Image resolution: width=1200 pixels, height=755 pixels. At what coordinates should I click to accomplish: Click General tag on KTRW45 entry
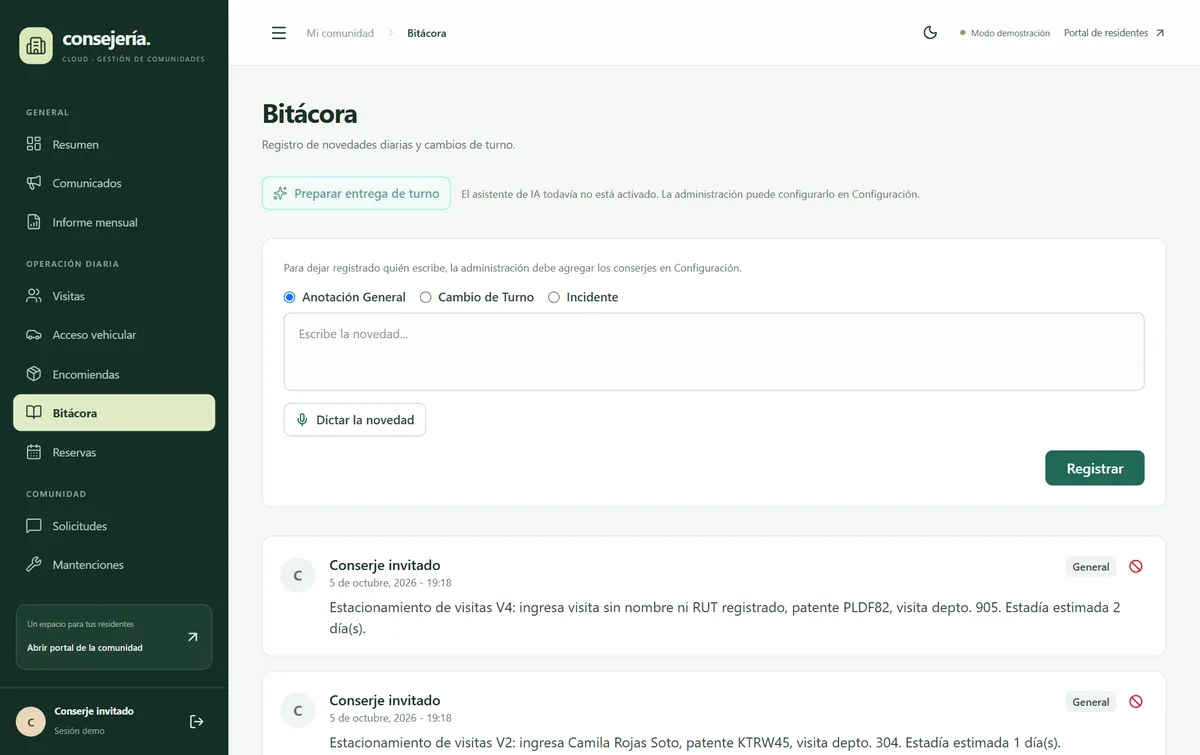click(1091, 702)
